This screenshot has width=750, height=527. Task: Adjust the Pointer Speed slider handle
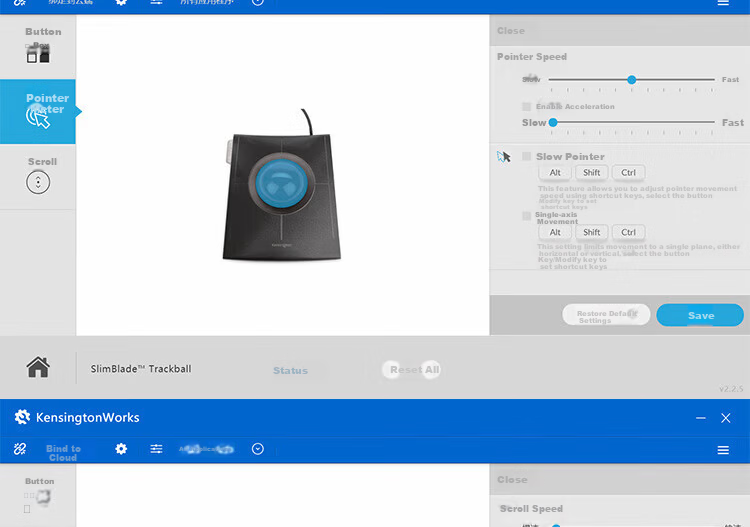click(x=631, y=79)
